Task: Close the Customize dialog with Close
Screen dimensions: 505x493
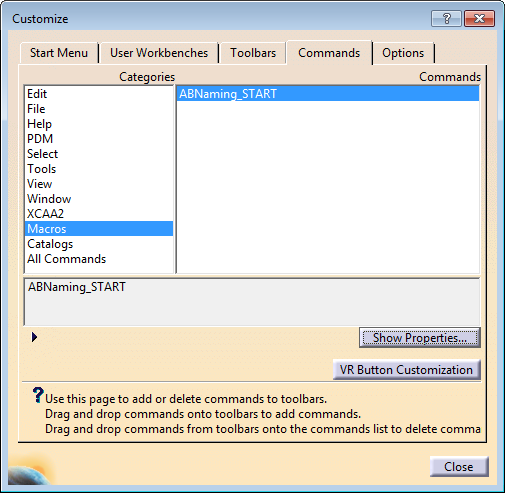Action: tap(459, 467)
